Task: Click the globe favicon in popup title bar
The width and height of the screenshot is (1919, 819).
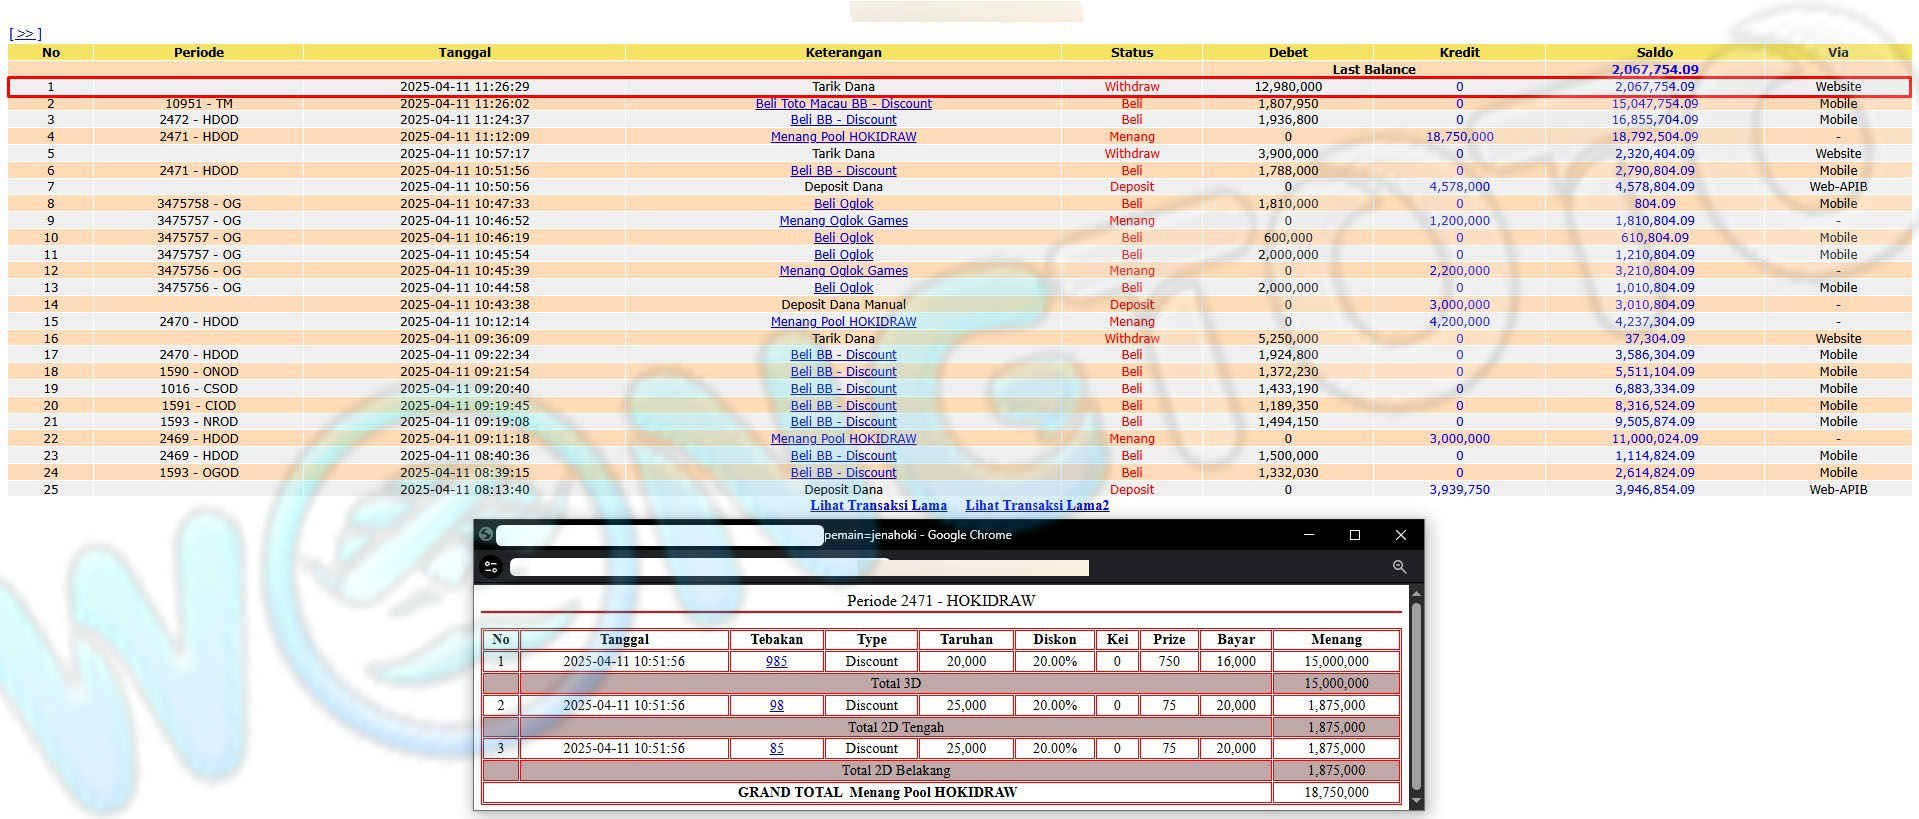Action: (x=486, y=535)
